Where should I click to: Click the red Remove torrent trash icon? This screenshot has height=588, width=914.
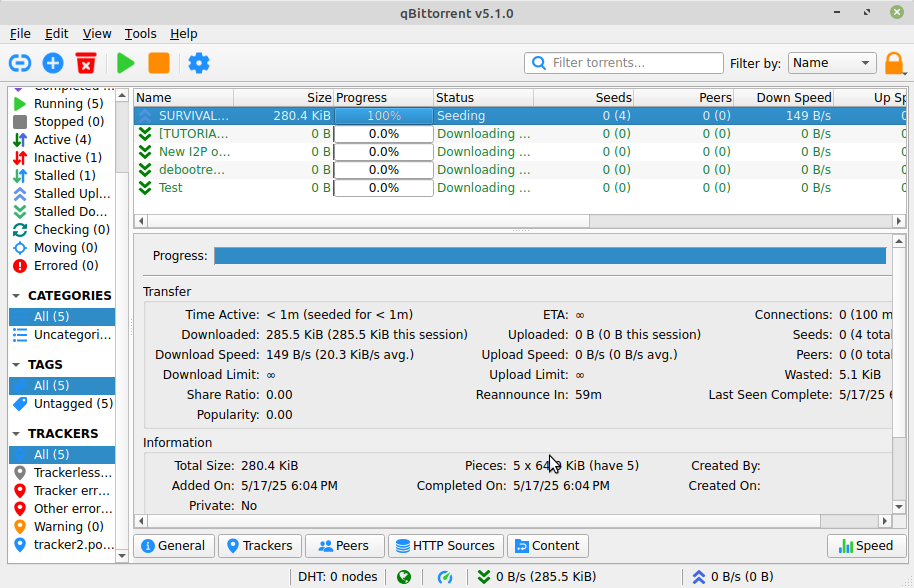[x=86, y=63]
